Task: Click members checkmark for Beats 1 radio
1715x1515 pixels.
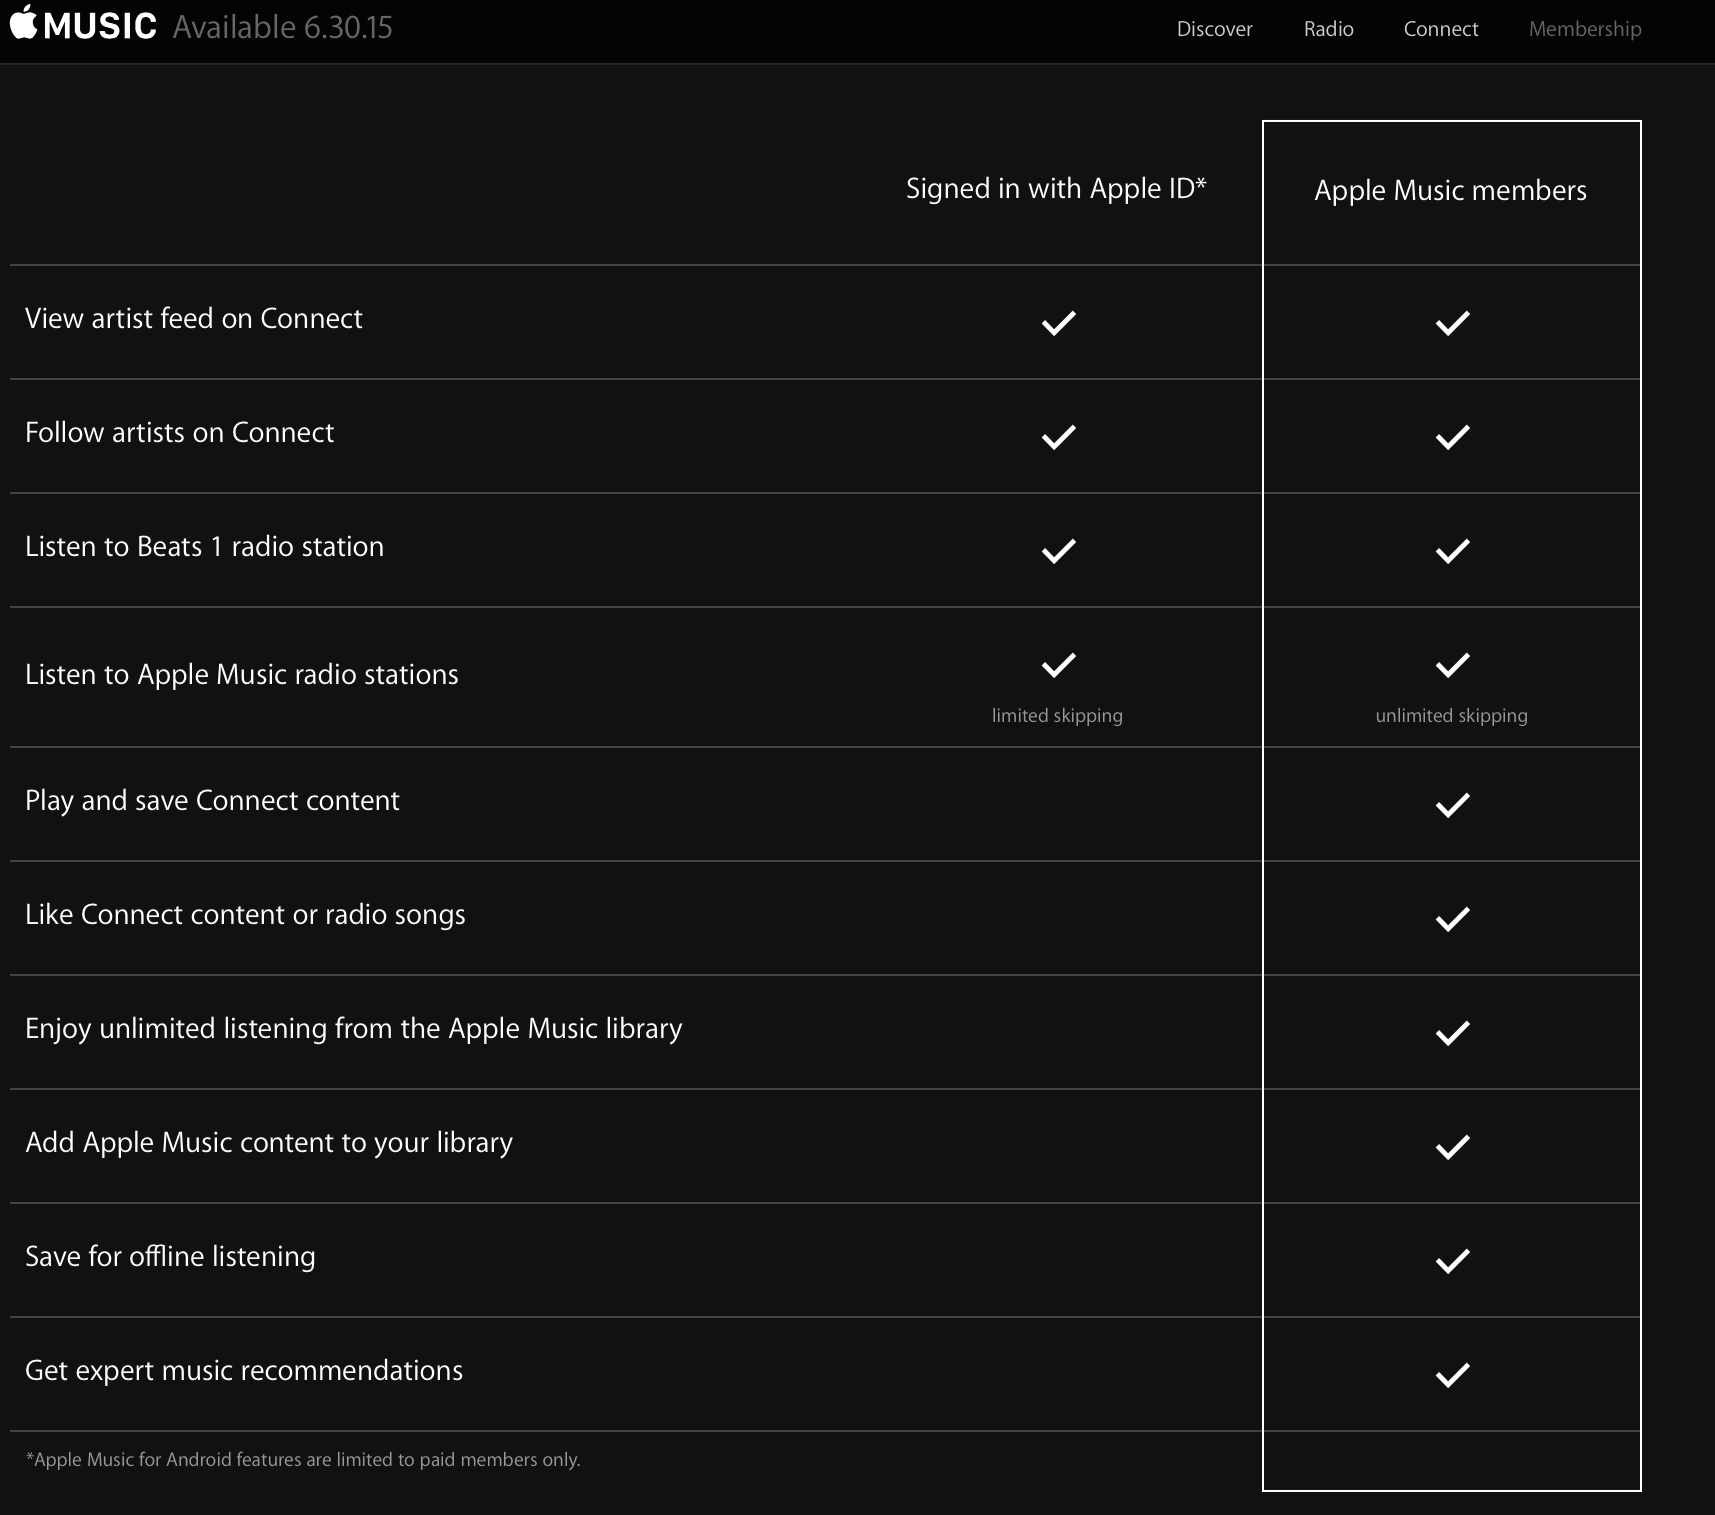Action: click(1452, 551)
